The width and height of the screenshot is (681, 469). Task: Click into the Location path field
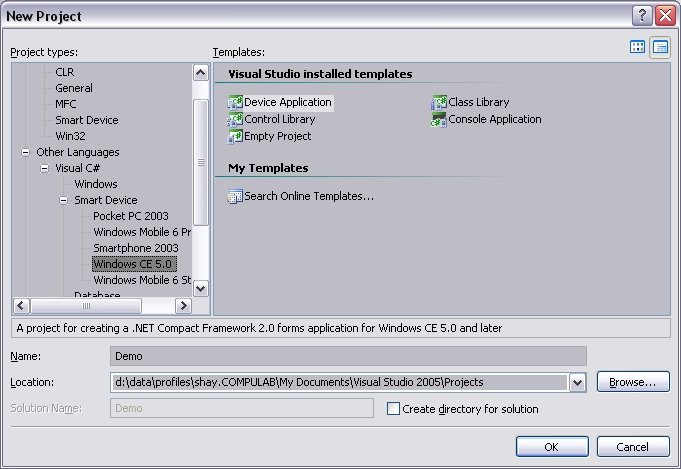(339, 383)
